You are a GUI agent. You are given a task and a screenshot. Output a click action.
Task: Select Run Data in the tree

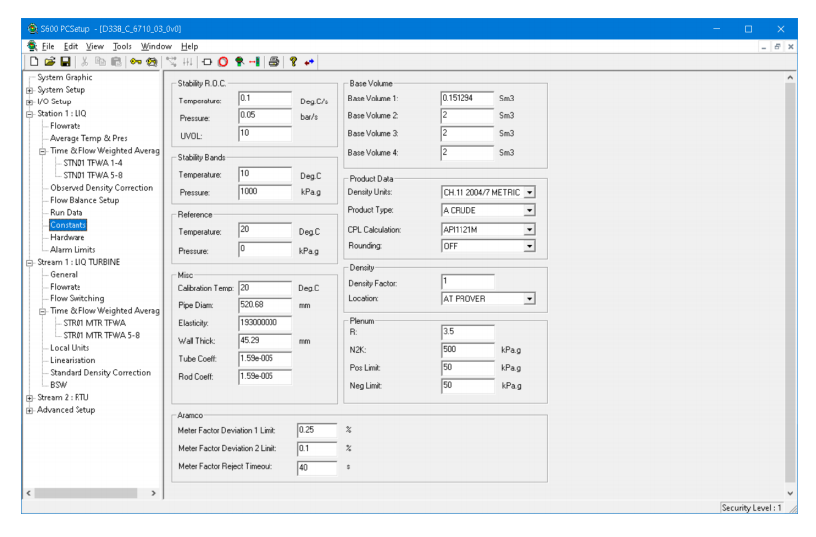66,213
